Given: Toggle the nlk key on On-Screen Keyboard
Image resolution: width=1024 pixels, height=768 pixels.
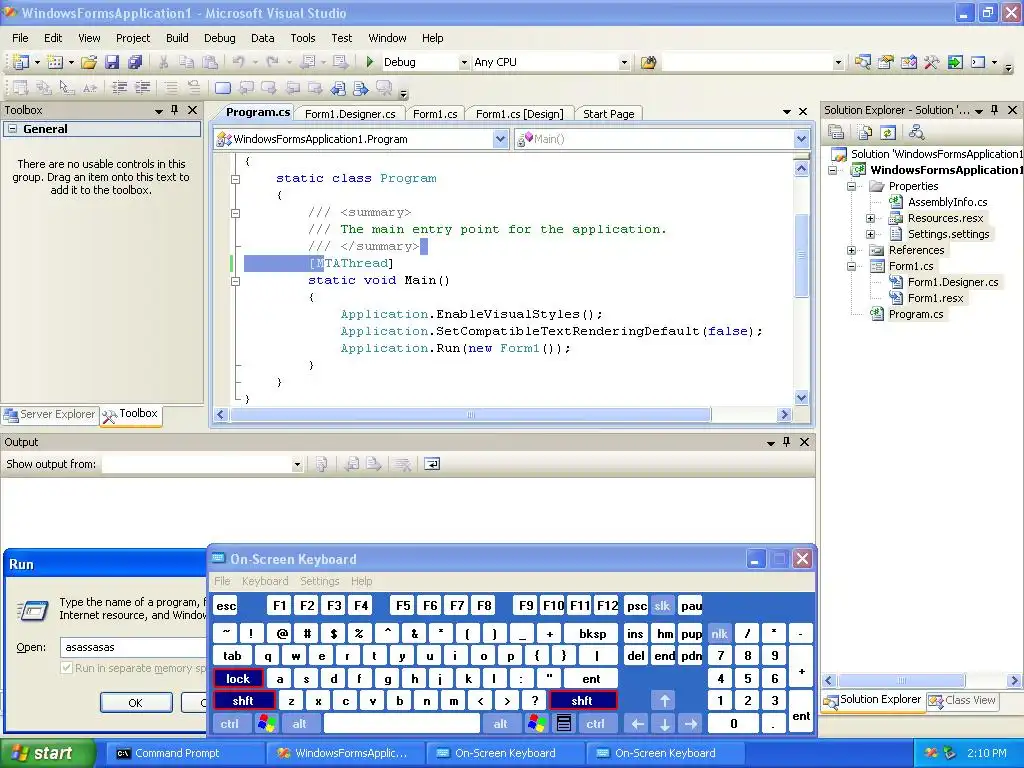Looking at the screenshot, I should (x=719, y=633).
